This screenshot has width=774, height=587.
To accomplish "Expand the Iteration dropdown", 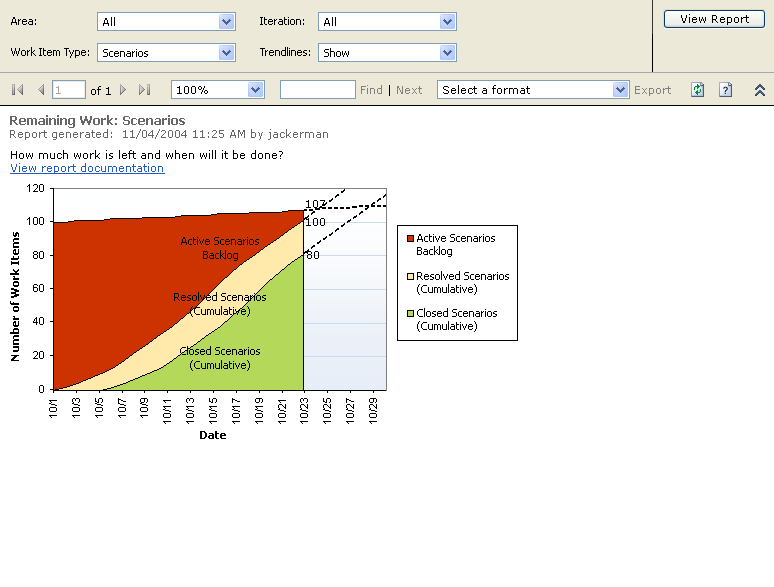I will coord(447,22).
